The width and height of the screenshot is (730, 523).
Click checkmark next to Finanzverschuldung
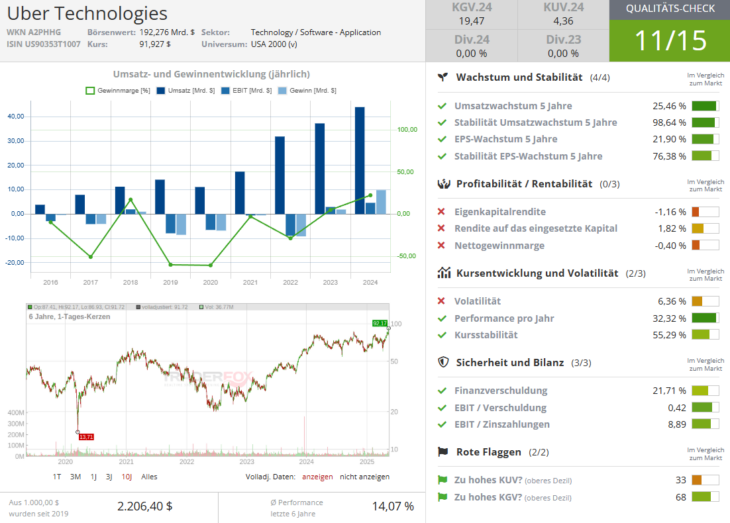442,390
